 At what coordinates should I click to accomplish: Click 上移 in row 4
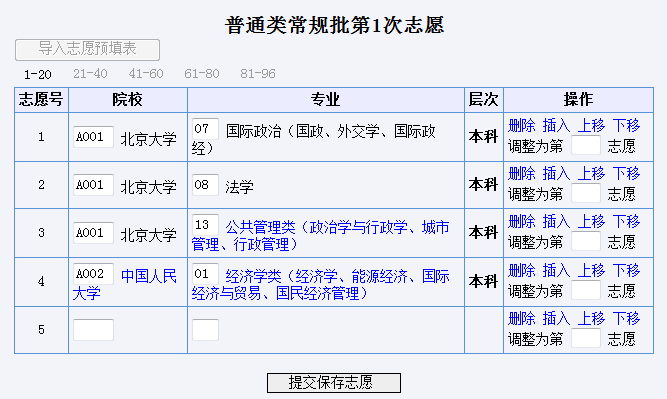[591, 271]
